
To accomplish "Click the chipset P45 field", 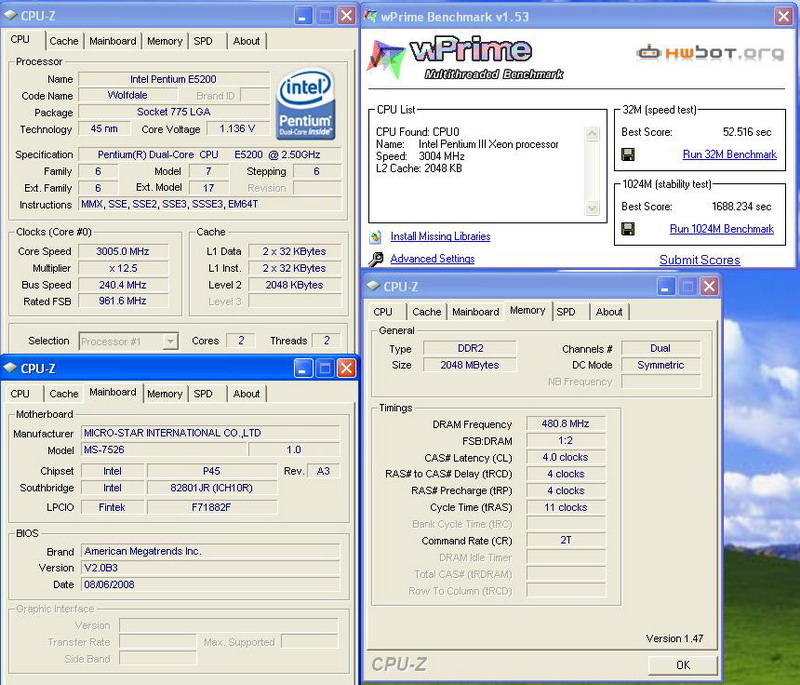I will pos(212,471).
